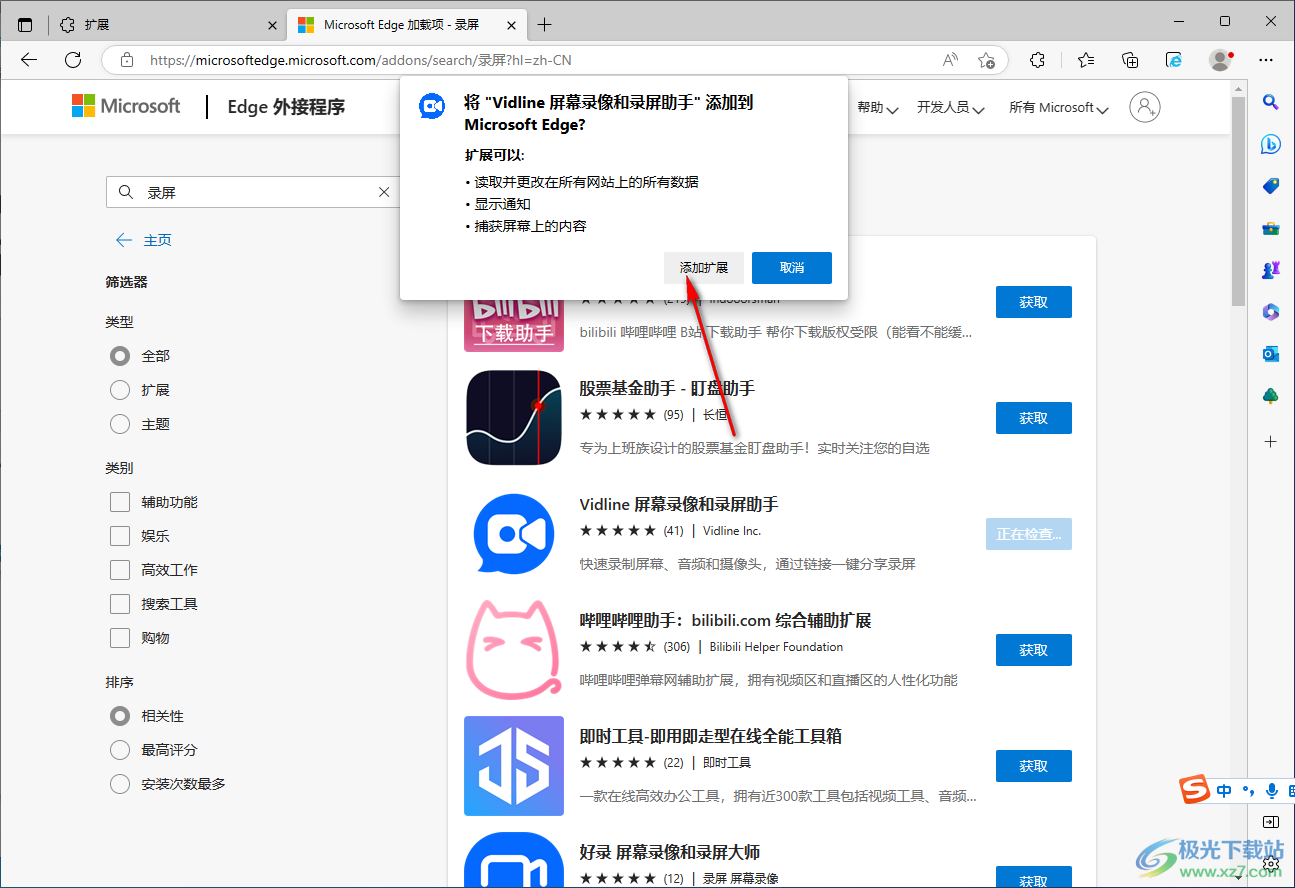The width and height of the screenshot is (1295, 888).
Task: Click the pink cat 哔哩哔哩助手 thumbnail
Action: [514, 650]
